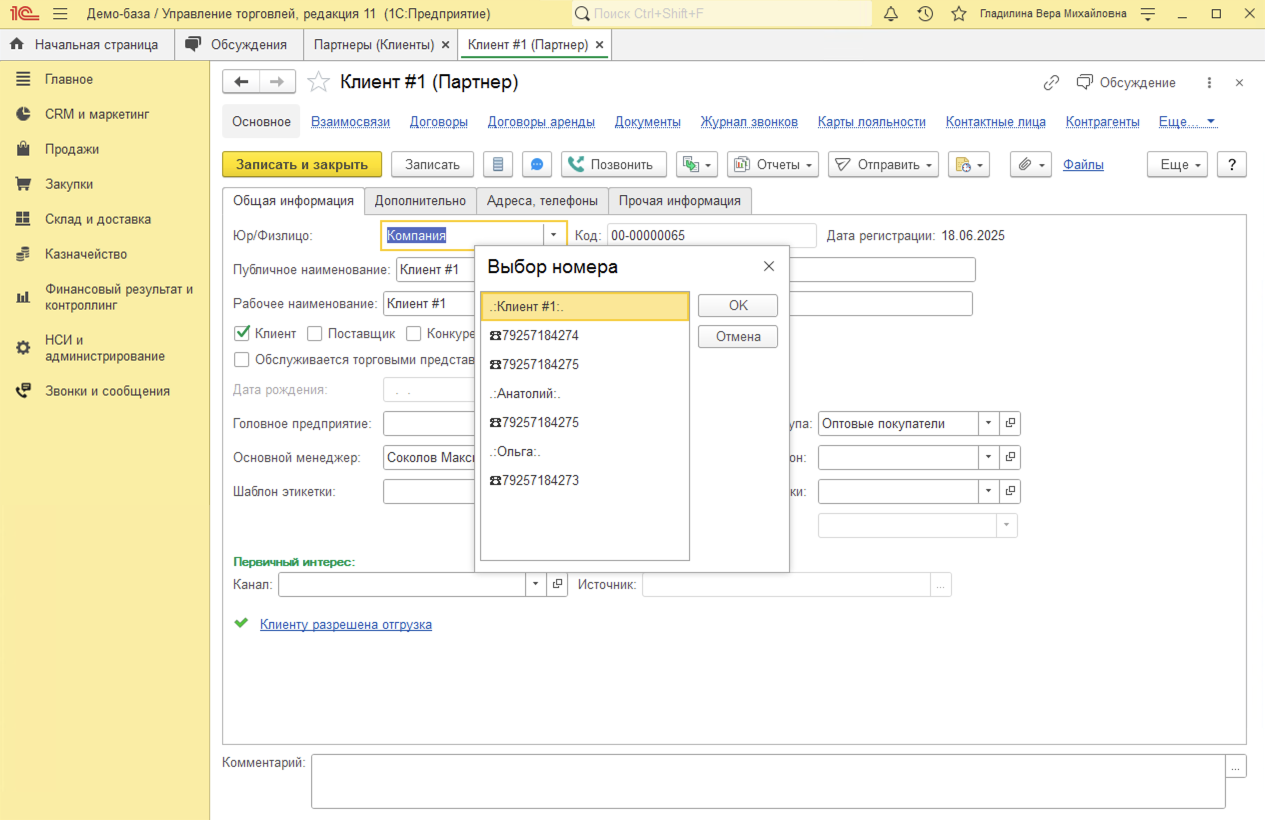Click OK in Выбор номера dialog
The image size is (1265, 820).
click(738, 306)
